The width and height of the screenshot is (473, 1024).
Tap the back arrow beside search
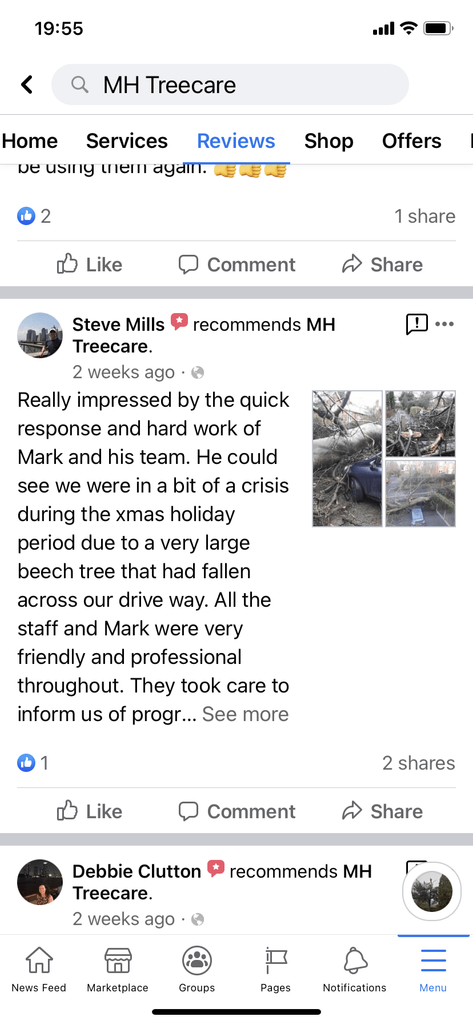pyautogui.click(x=27, y=85)
